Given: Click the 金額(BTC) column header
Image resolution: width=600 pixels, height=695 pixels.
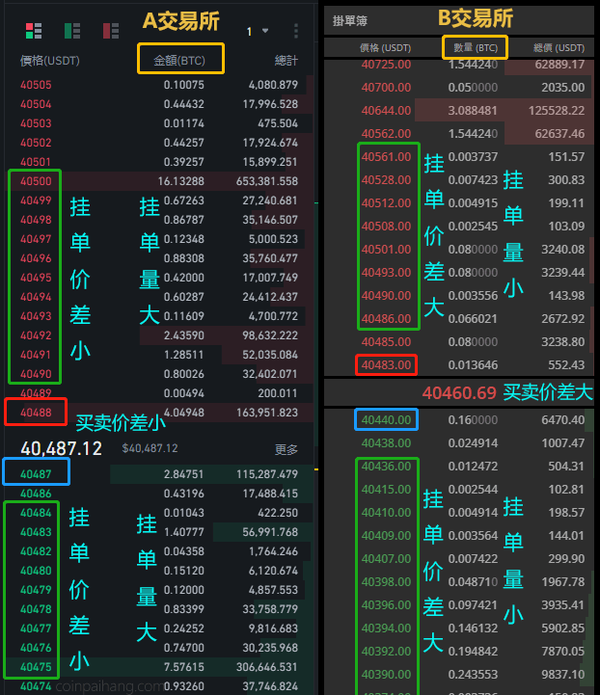Looking at the screenshot, I should tap(180, 61).
